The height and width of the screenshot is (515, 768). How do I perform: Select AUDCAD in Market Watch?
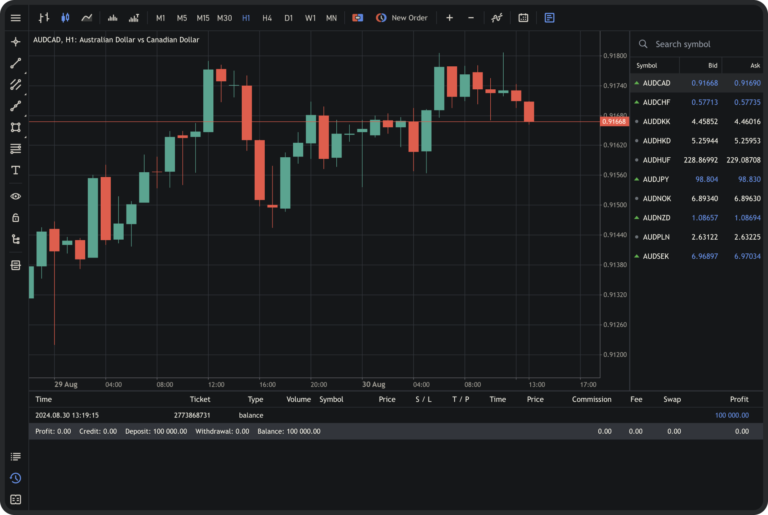pyautogui.click(x=696, y=83)
